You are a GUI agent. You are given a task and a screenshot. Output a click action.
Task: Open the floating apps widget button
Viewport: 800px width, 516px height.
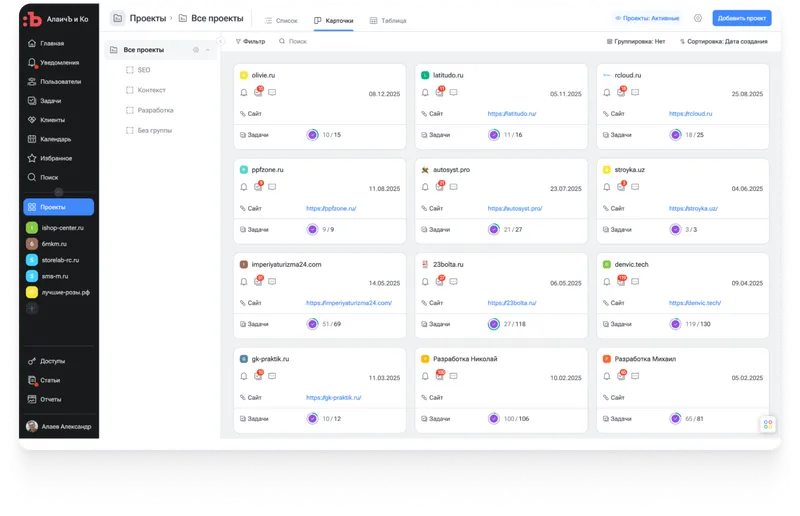point(767,425)
